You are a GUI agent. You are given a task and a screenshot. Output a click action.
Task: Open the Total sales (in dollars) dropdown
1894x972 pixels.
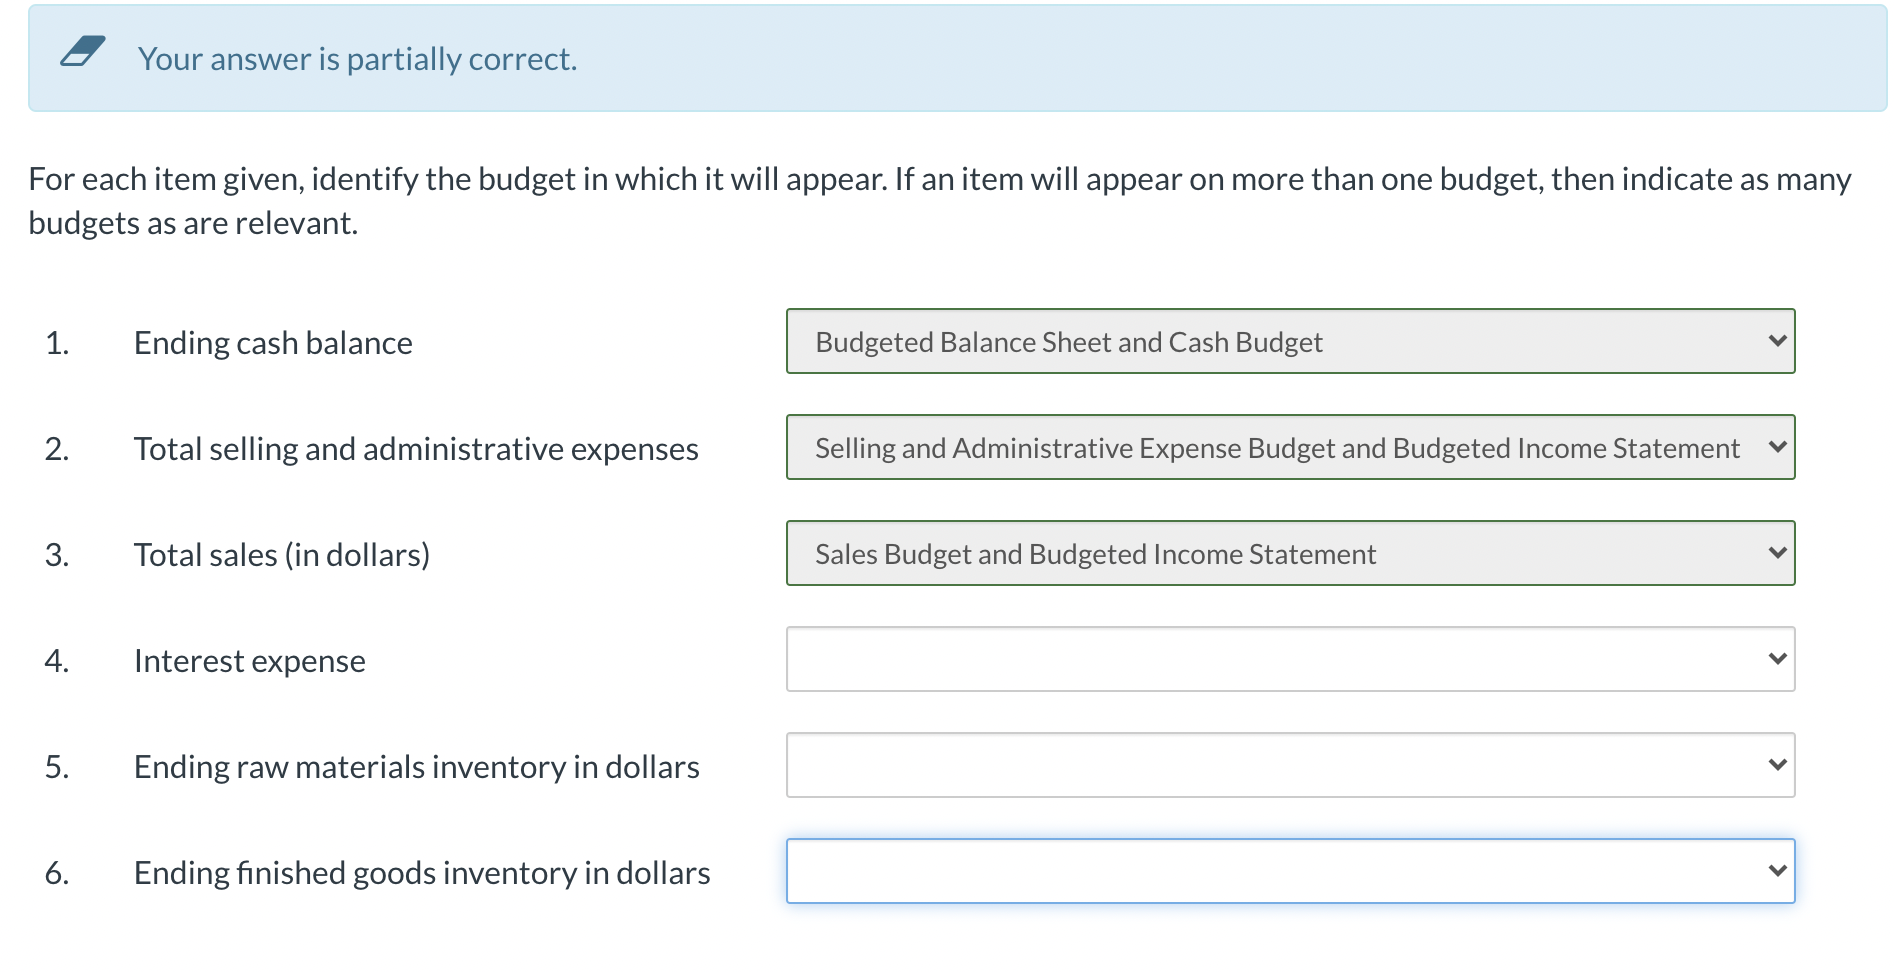point(1289,553)
